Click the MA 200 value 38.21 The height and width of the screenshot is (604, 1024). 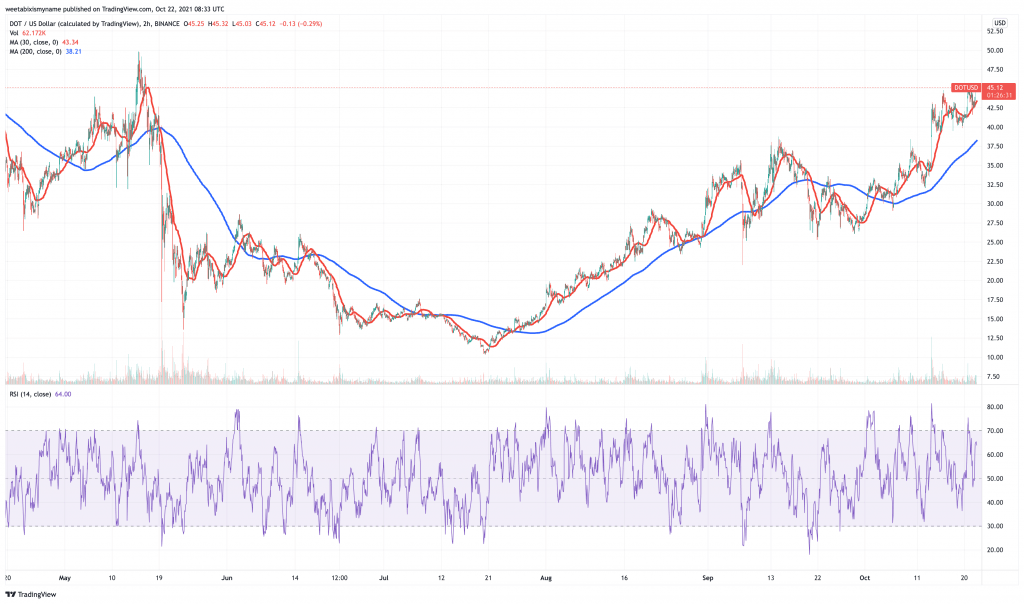(74, 52)
